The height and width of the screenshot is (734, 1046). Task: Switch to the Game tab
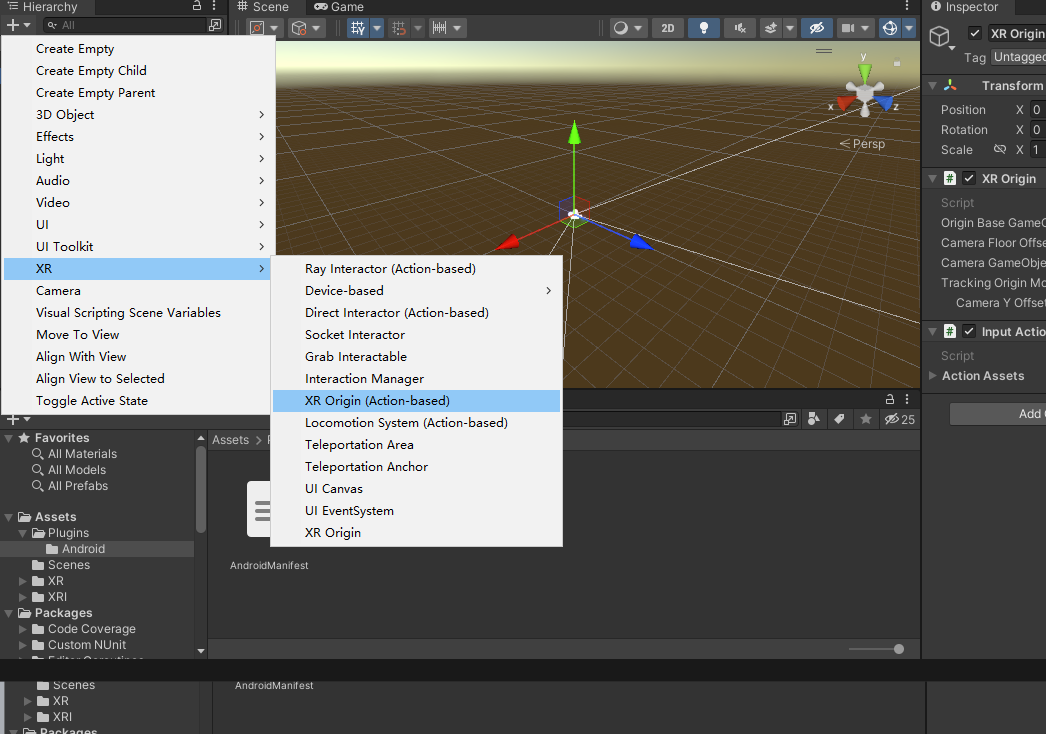pos(339,7)
